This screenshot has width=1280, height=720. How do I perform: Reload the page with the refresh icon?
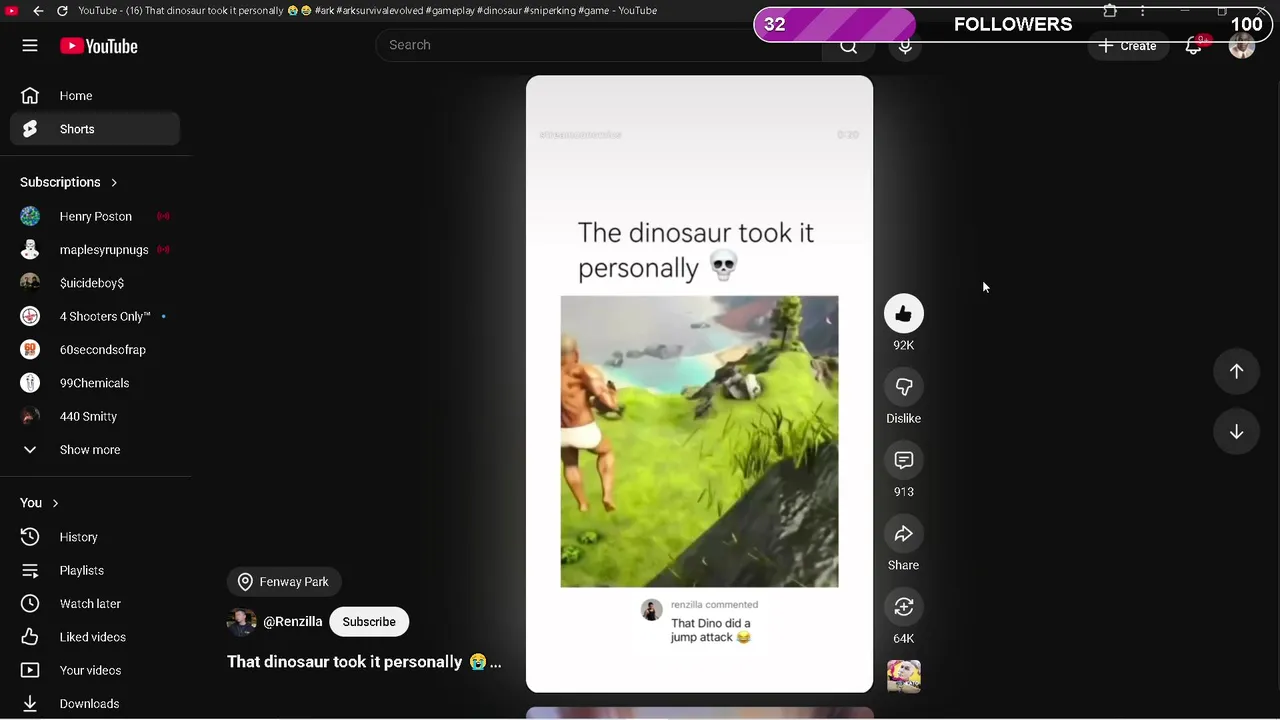click(62, 10)
